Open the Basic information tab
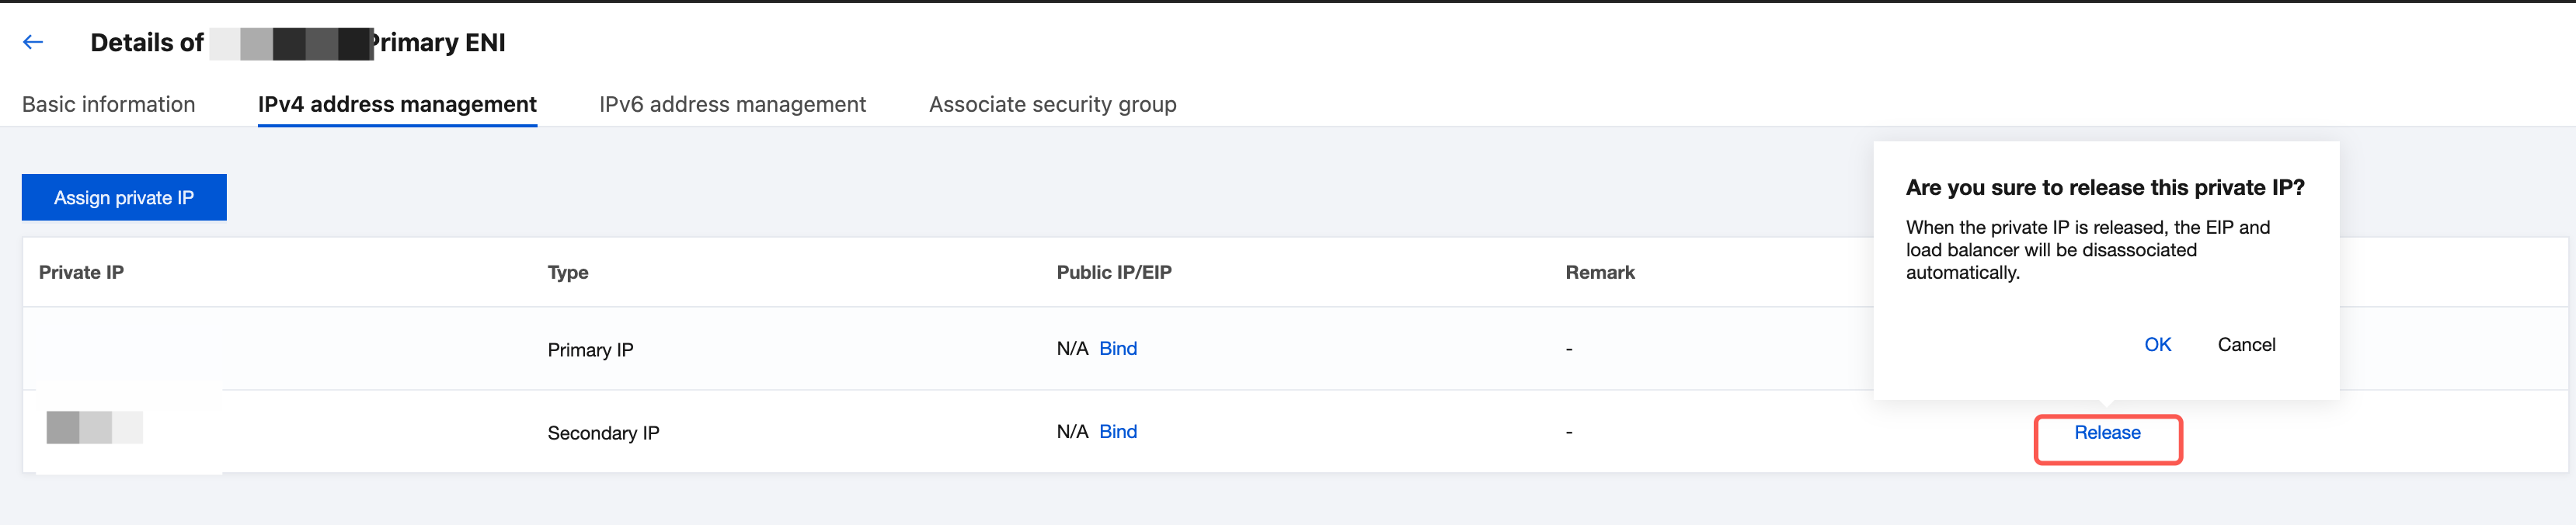 (108, 104)
